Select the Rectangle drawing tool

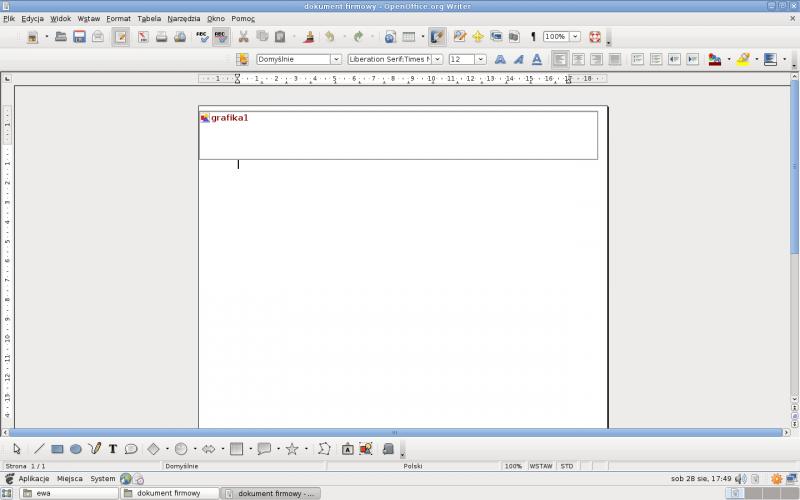click(57, 450)
